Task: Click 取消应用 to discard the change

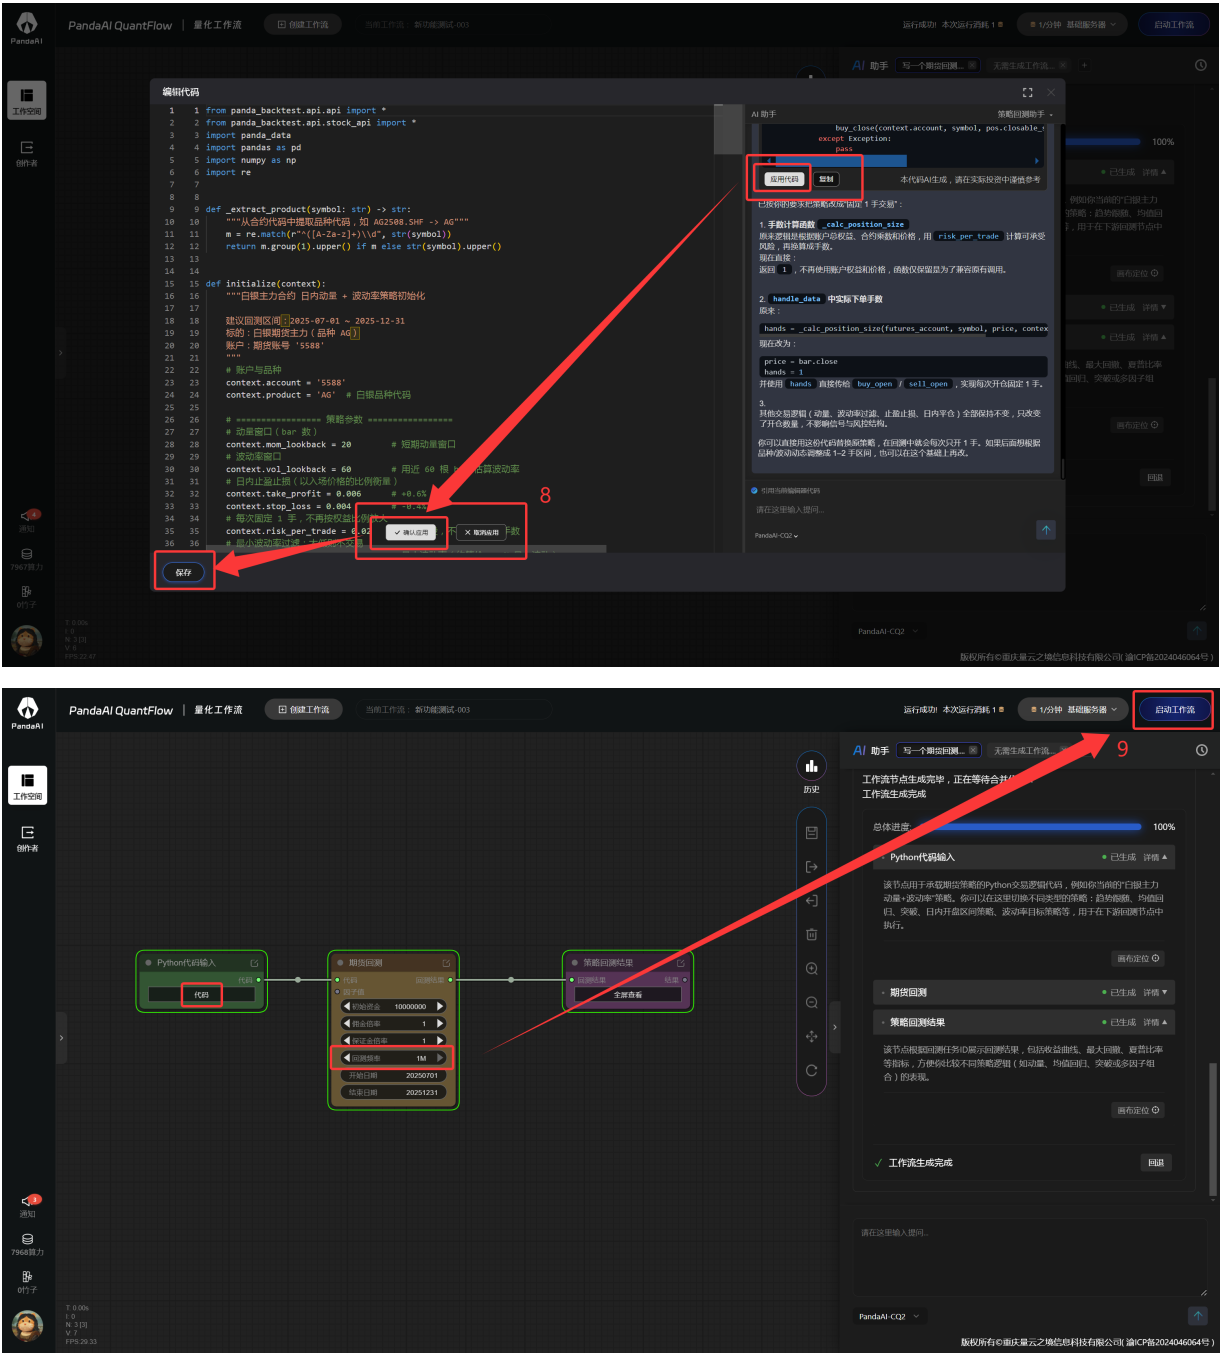Action: click(482, 532)
